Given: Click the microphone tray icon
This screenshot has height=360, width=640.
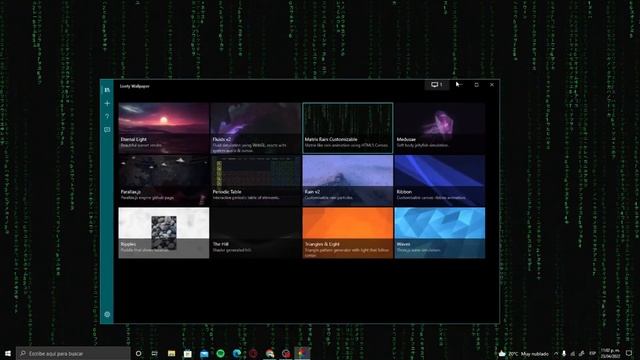Looking at the screenshot, I should tap(564, 353).
